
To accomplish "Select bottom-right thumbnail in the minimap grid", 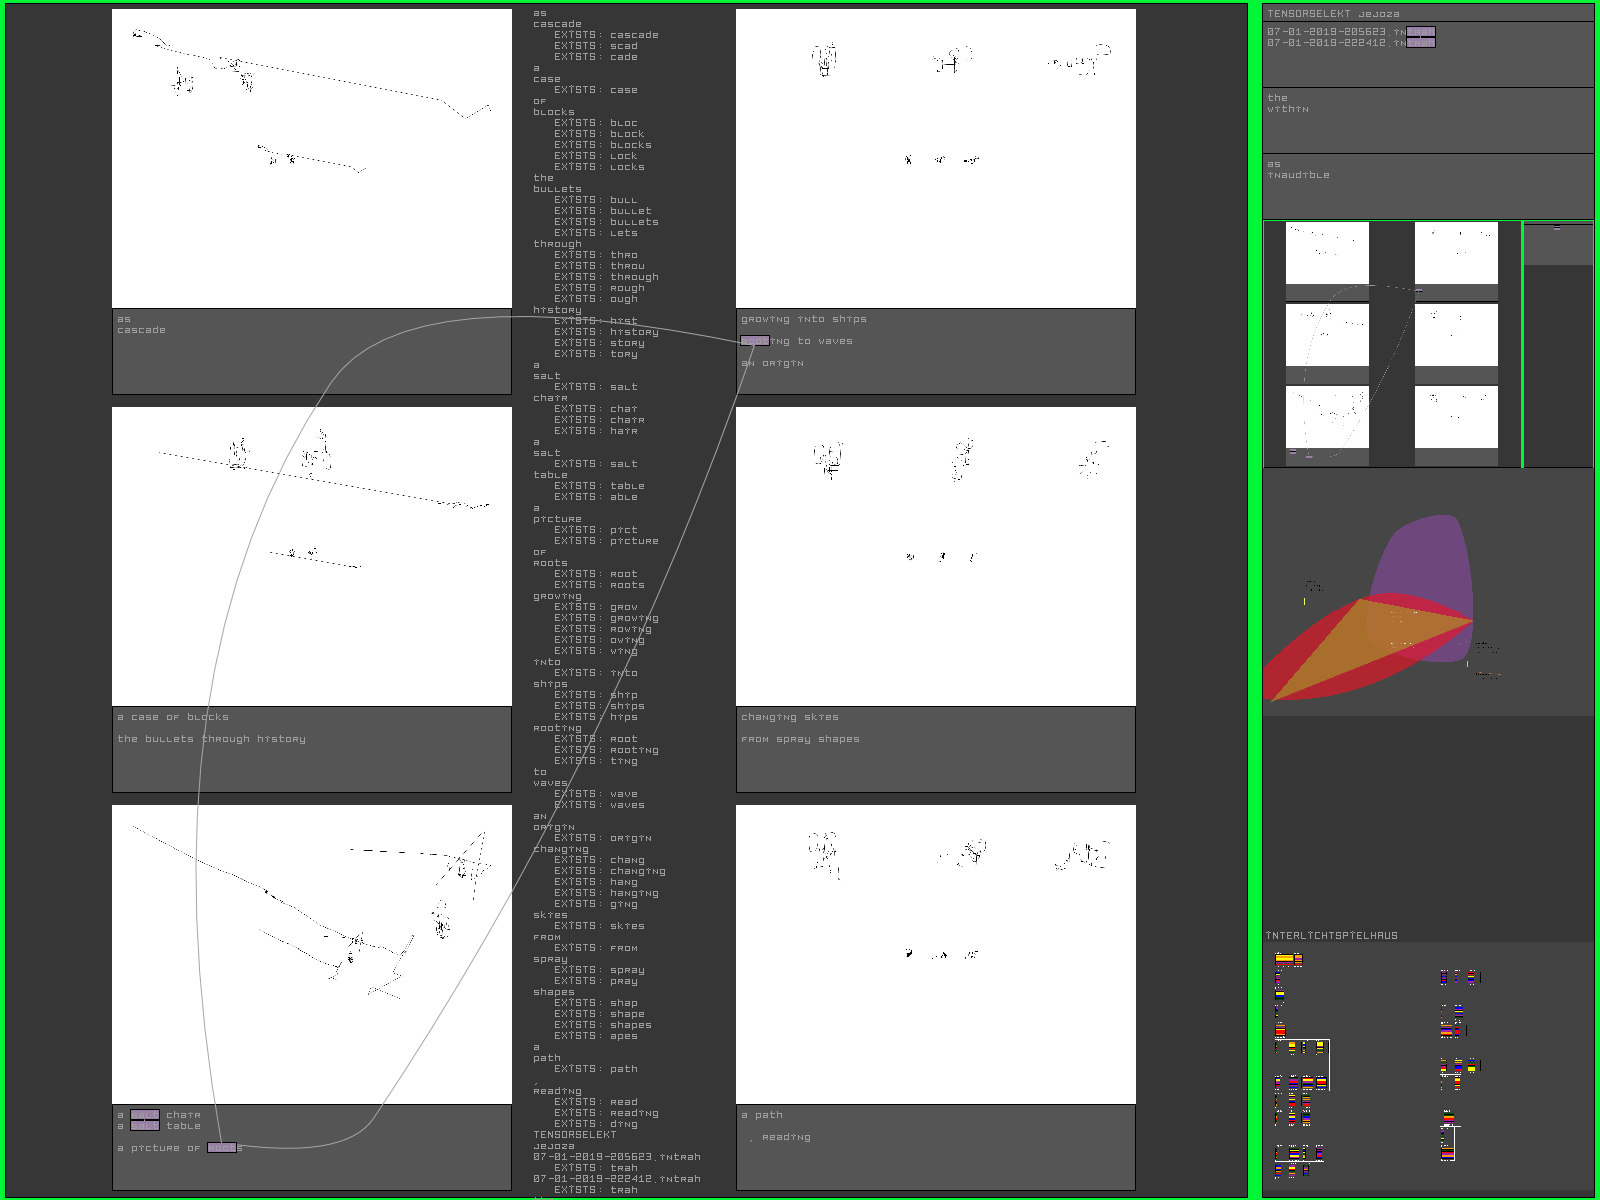I will click(x=1456, y=417).
